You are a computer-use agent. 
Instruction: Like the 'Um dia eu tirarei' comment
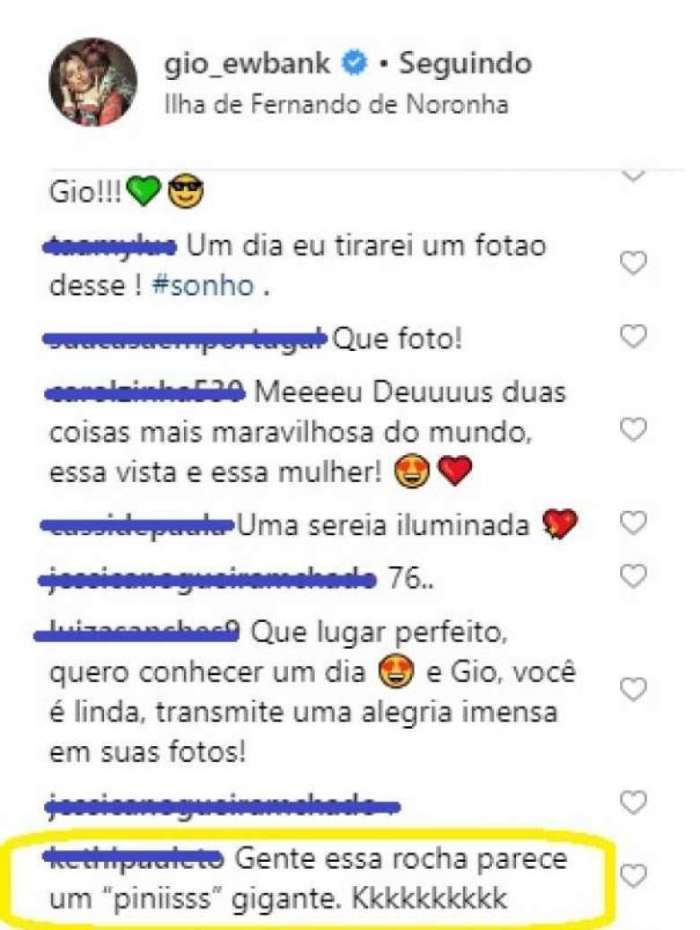pos(633,263)
